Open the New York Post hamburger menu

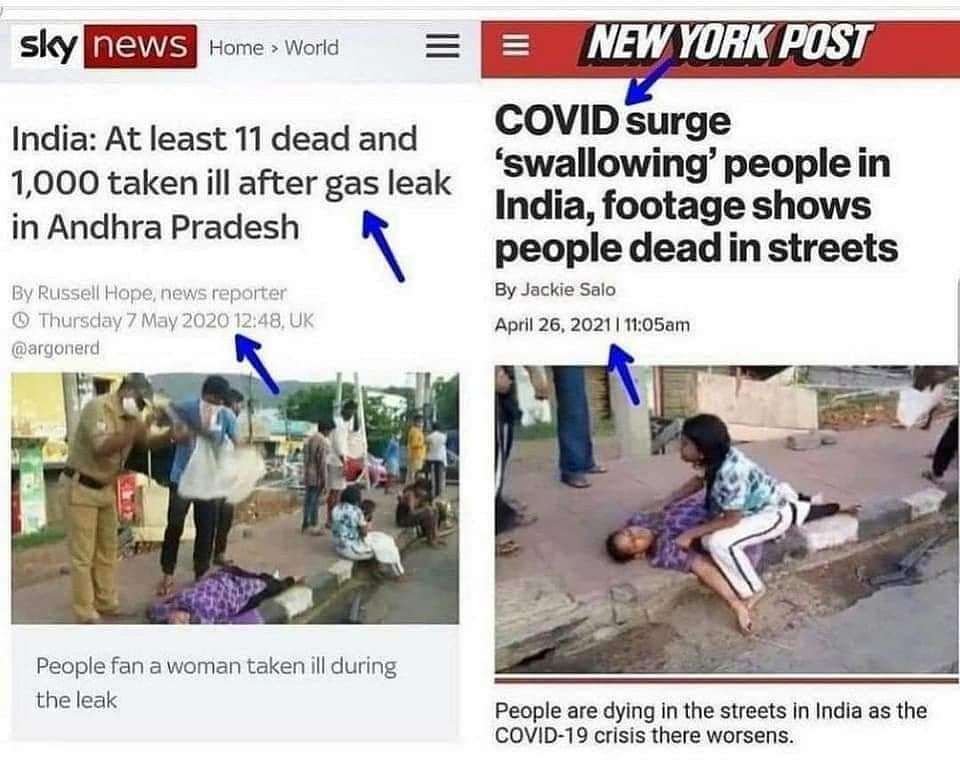coord(516,45)
